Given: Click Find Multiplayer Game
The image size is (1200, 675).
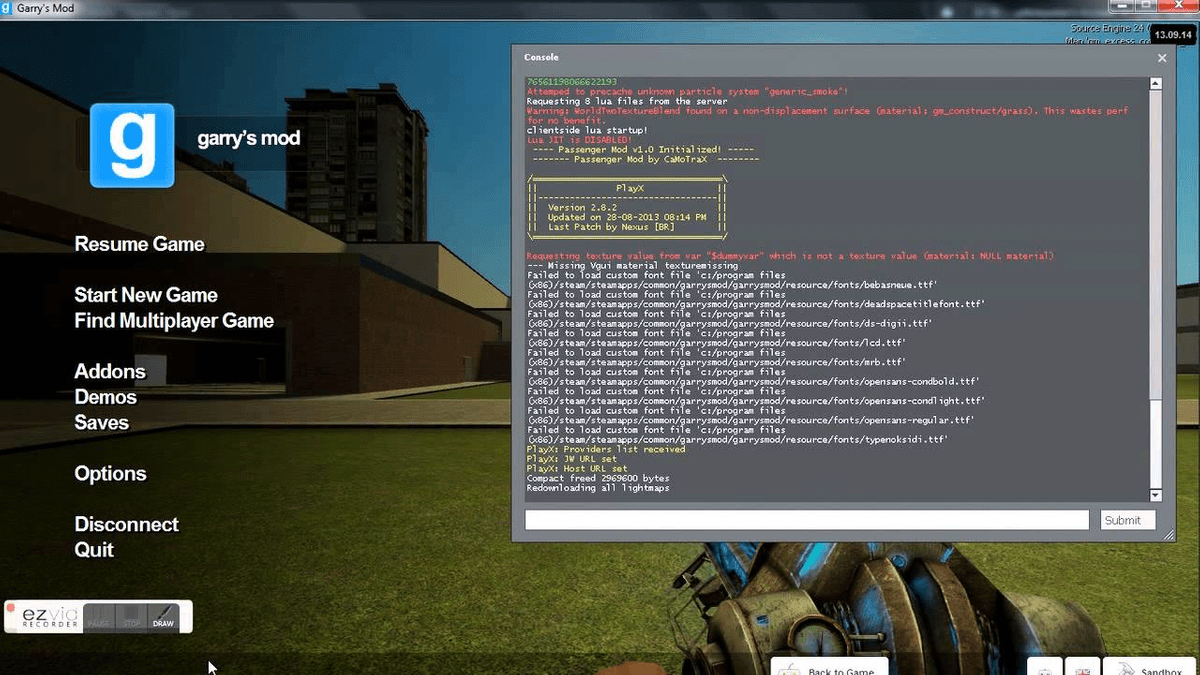Looking at the screenshot, I should coord(173,320).
